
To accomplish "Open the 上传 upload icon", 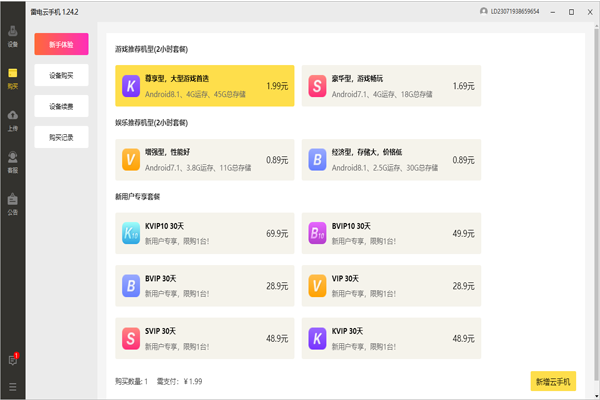I will pyautogui.click(x=12, y=120).
